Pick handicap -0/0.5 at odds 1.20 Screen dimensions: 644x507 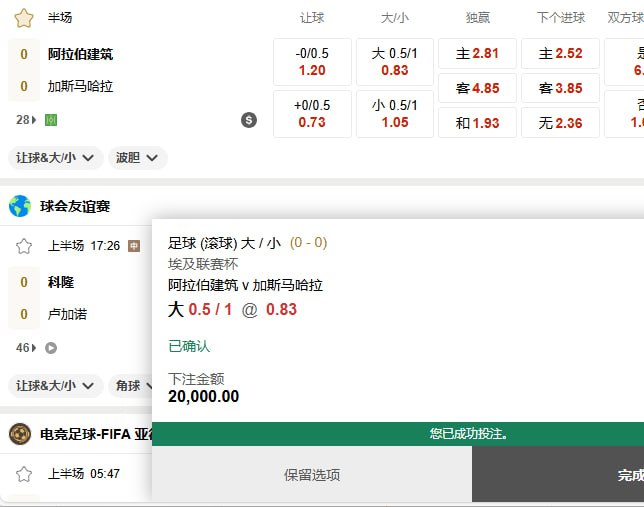pyautogui.click(x=311, y=62)
